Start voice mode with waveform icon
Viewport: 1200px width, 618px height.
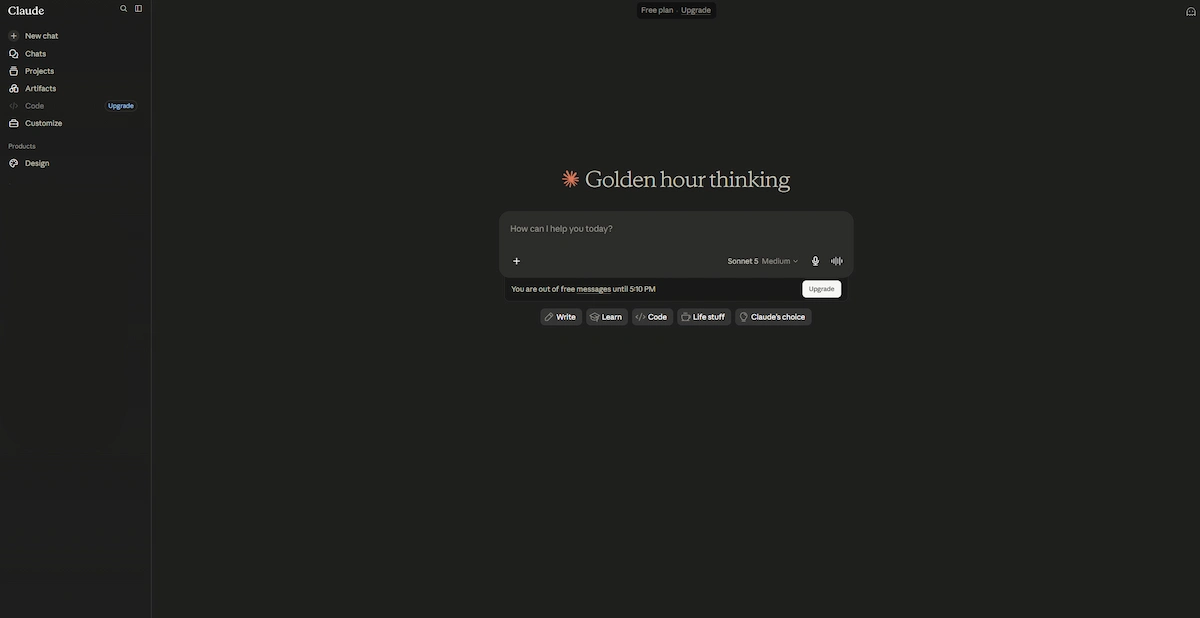(x=837, y=261)
